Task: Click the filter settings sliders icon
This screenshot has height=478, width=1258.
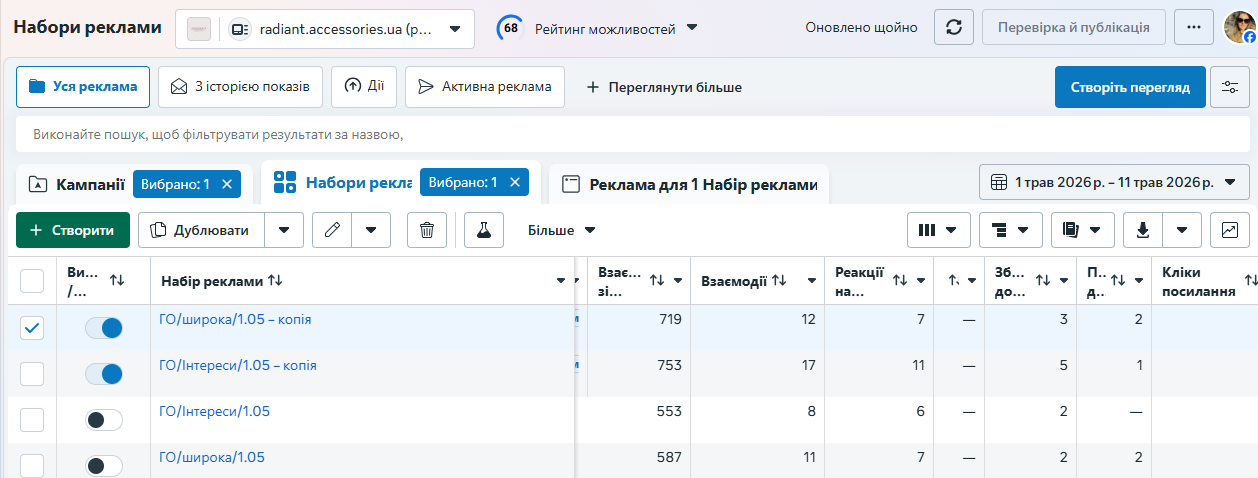Action: click(1230, 87)
